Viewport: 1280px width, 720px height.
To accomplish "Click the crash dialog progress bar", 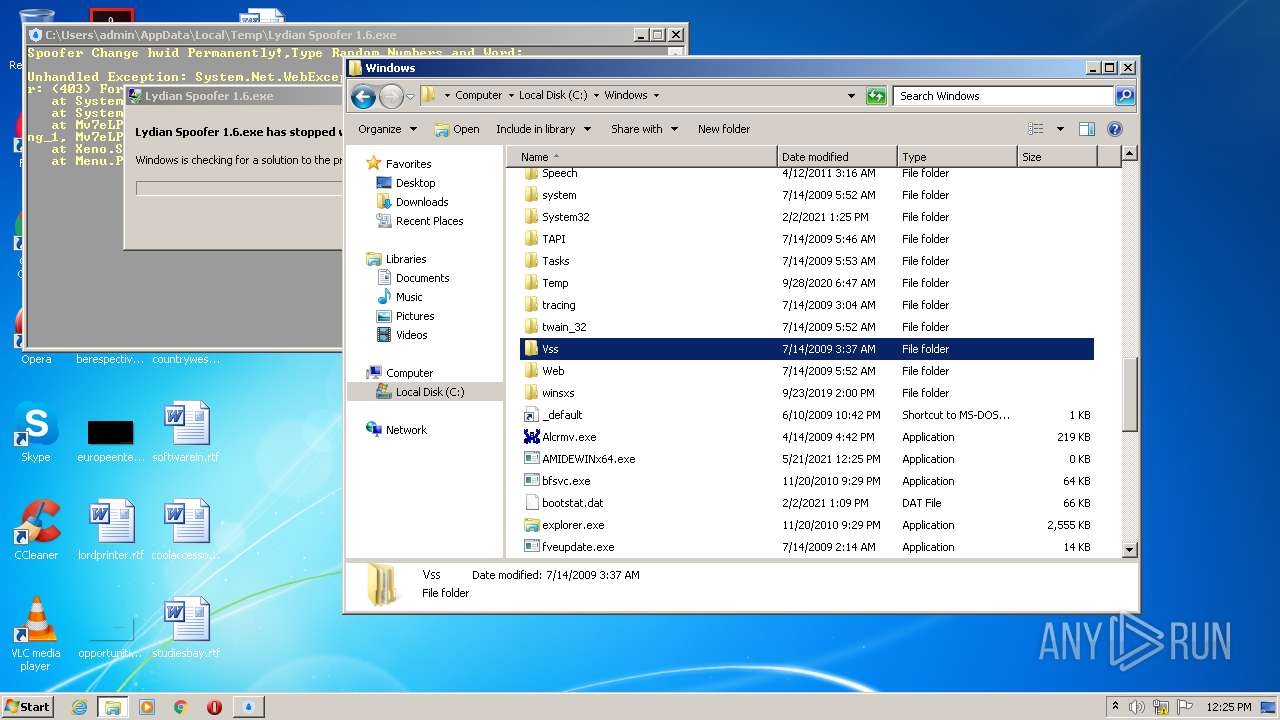I will coord(239,188).
